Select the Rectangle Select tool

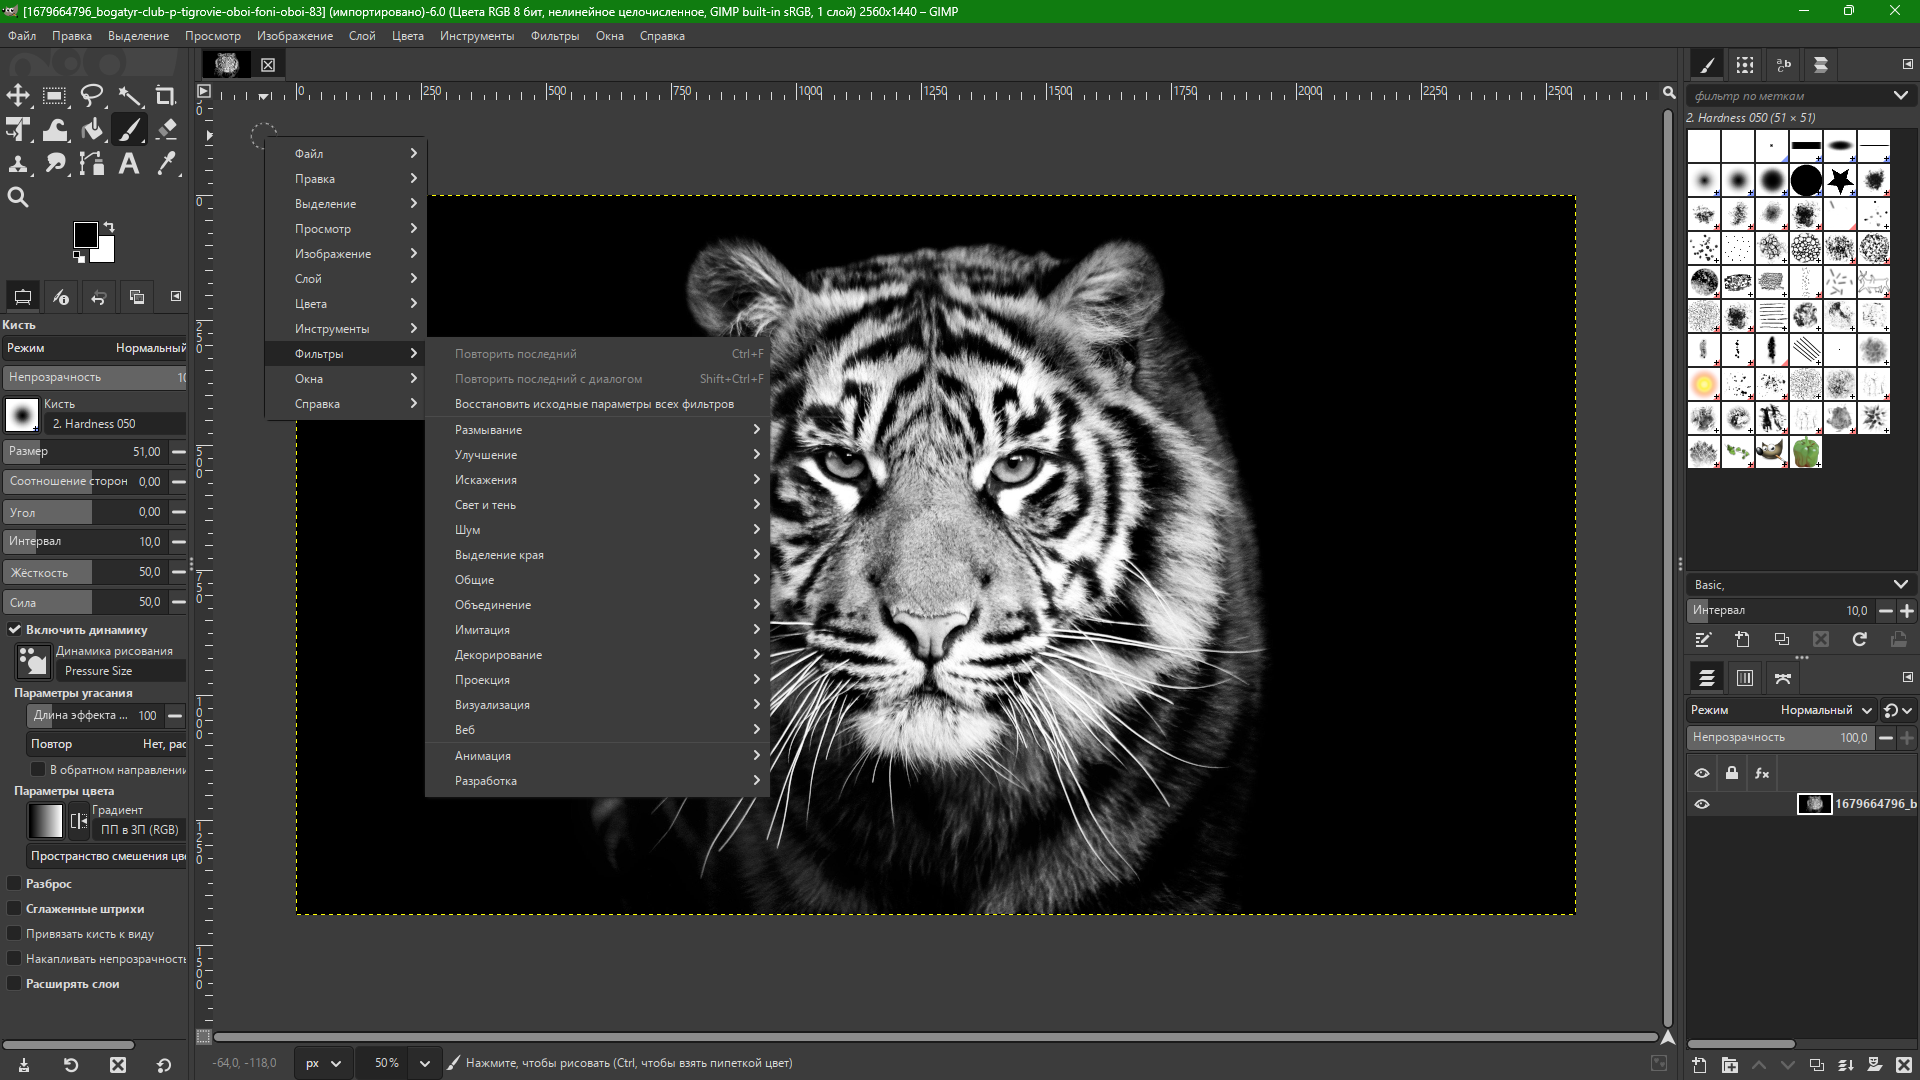[55, 96]
